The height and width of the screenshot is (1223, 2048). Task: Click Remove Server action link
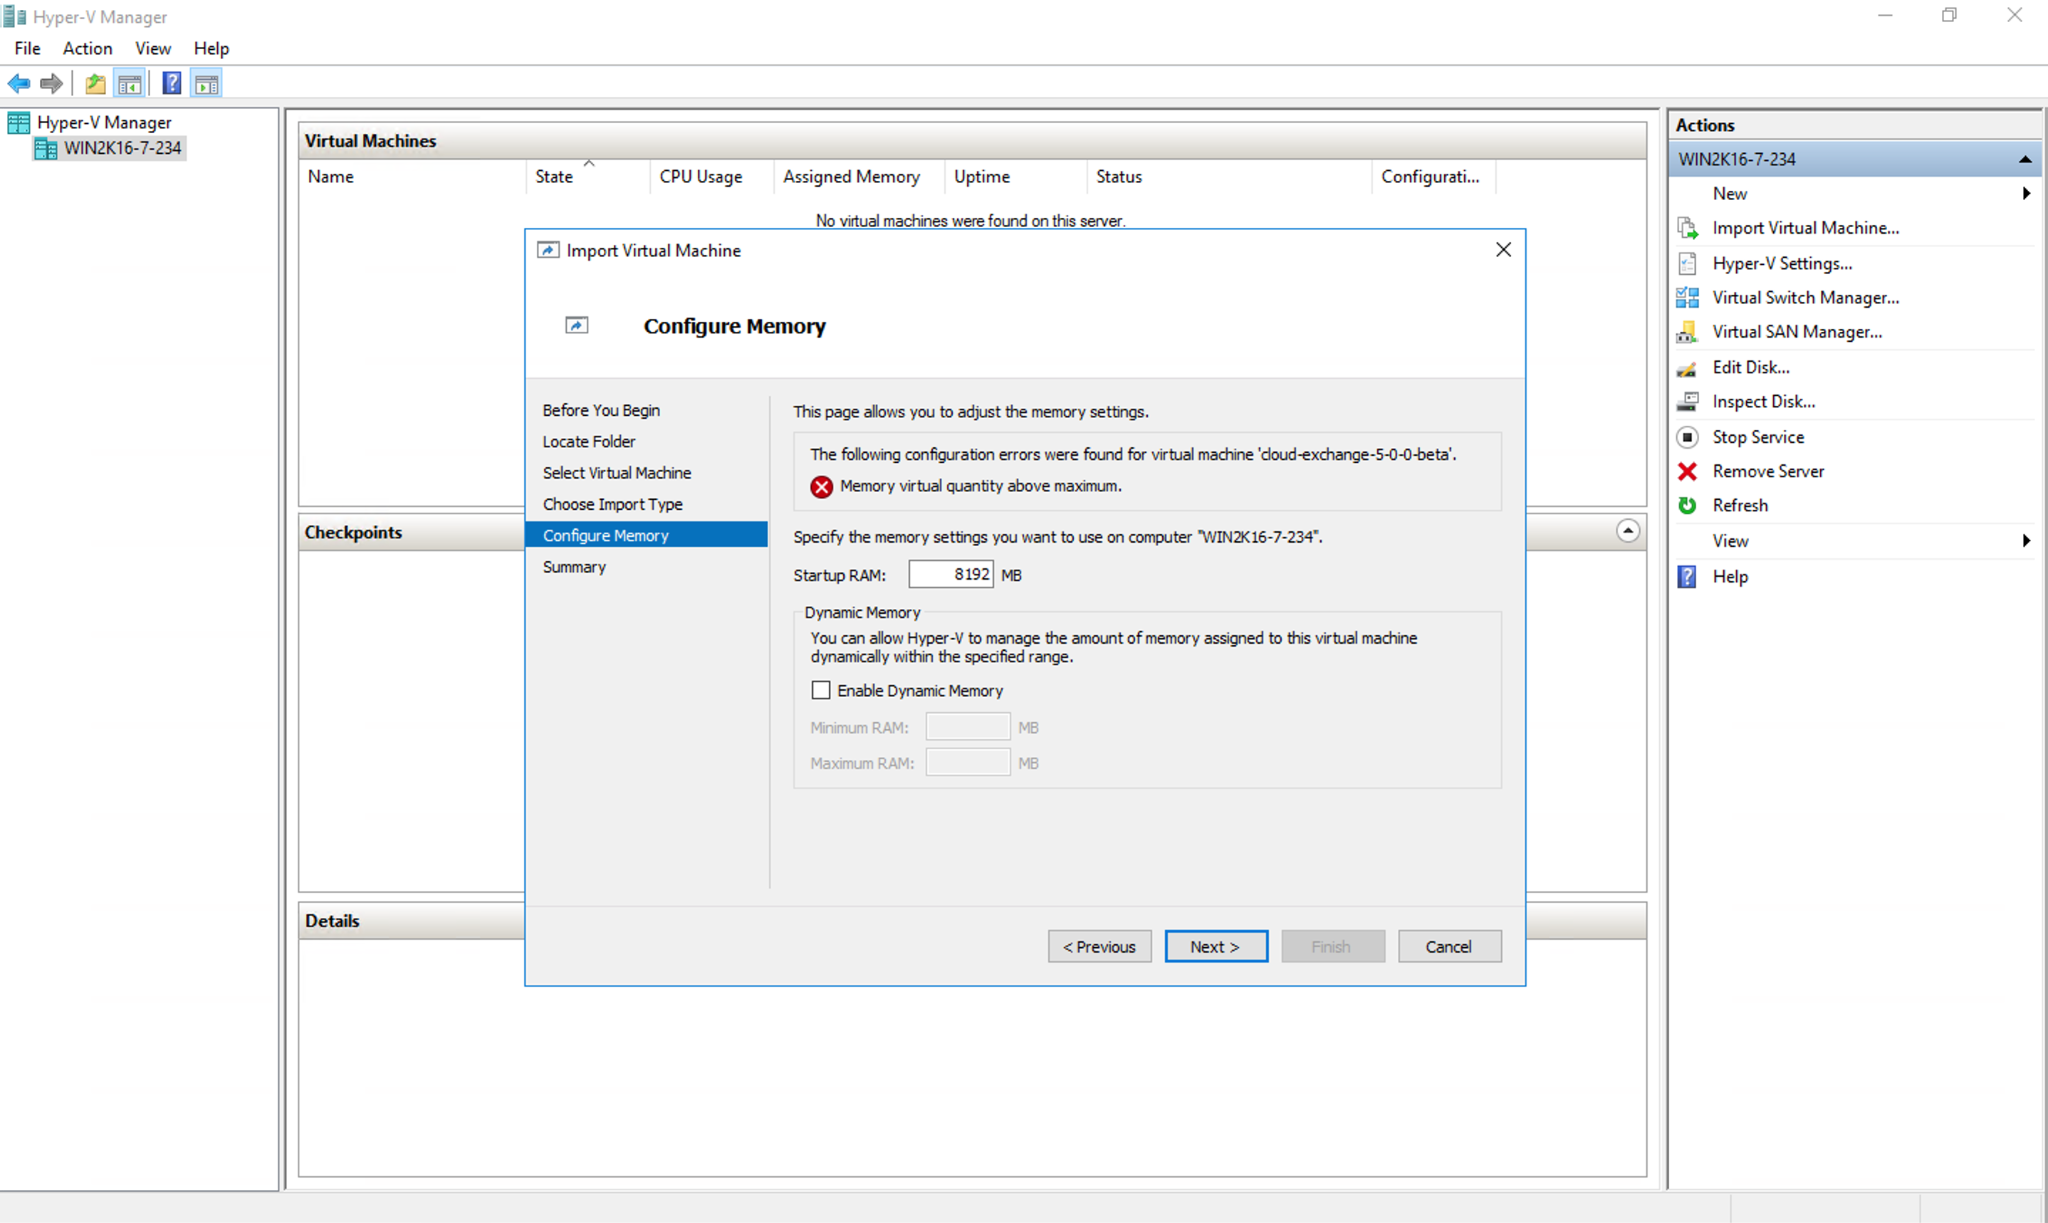[1768, 471]
